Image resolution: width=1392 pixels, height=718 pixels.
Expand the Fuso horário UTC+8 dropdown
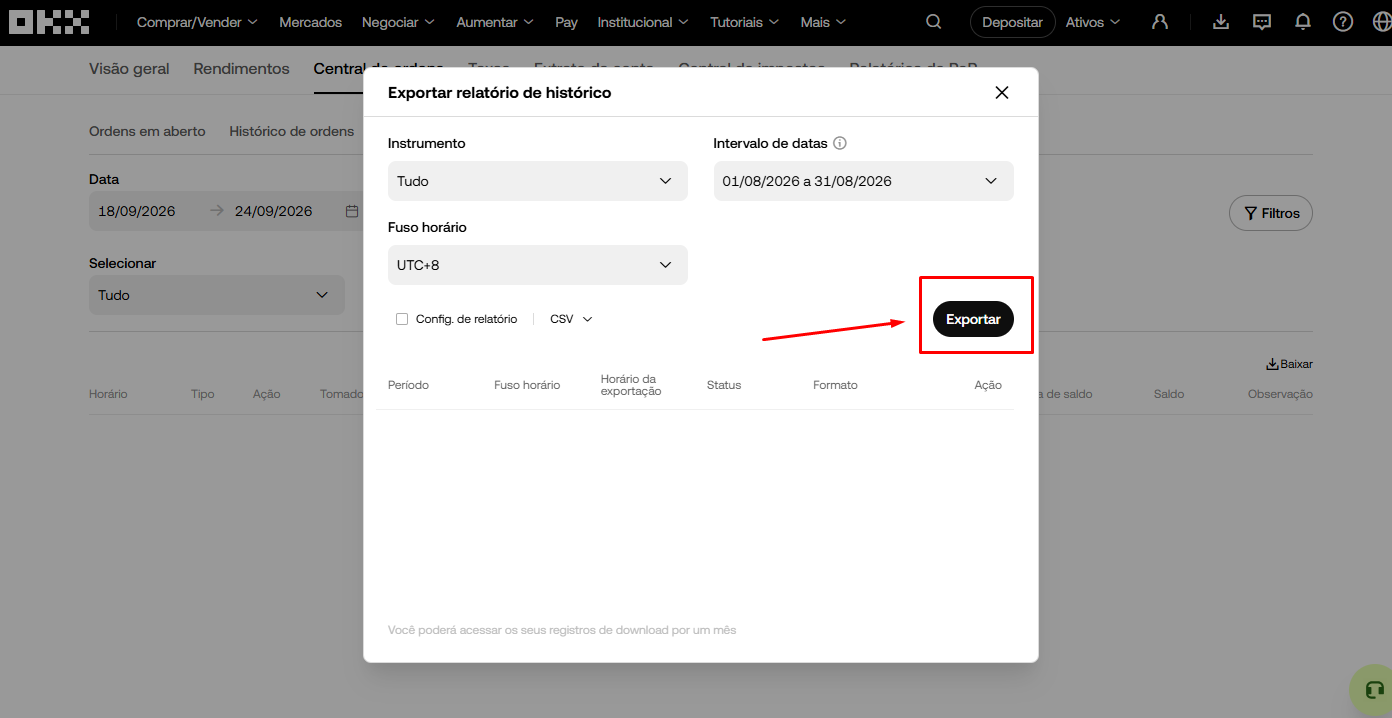point(538,265)
